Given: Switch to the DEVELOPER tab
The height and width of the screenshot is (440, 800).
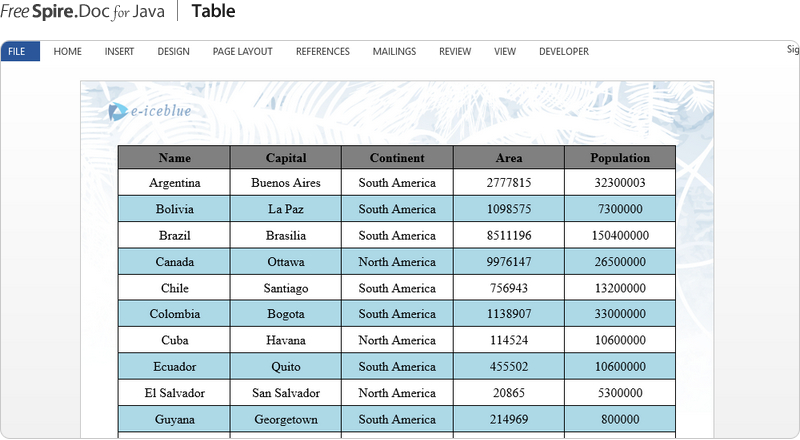Looking at the screenshot, I should [564, 52].
